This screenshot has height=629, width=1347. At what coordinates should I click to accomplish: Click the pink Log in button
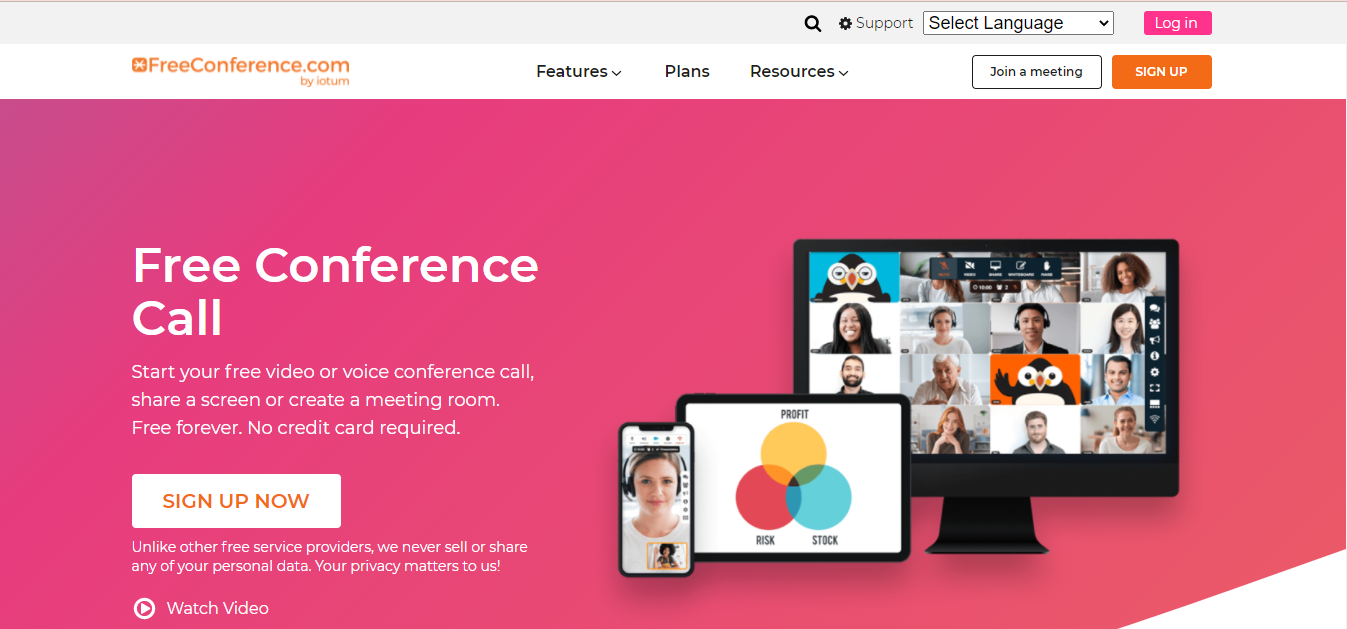(1177, 23)
